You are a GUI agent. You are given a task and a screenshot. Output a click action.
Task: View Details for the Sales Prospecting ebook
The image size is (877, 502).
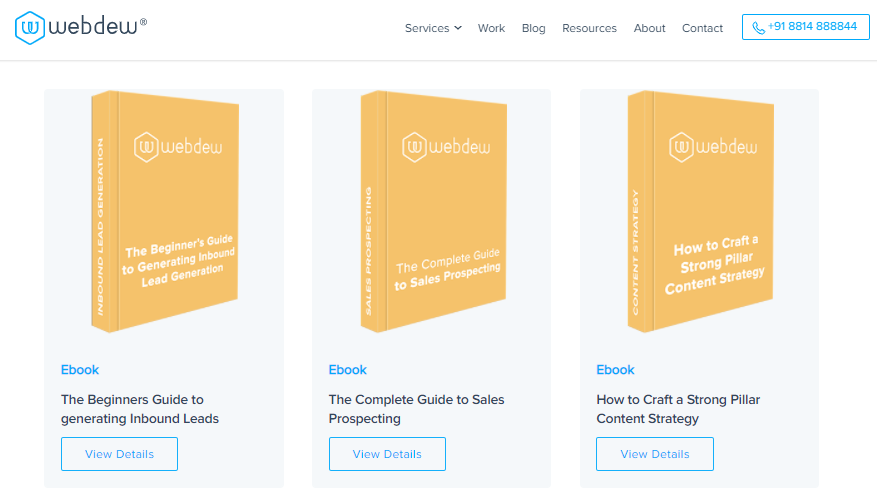tap(387, 454)
